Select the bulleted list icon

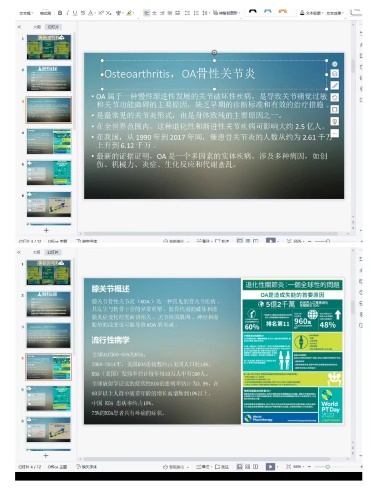[187, 13]
